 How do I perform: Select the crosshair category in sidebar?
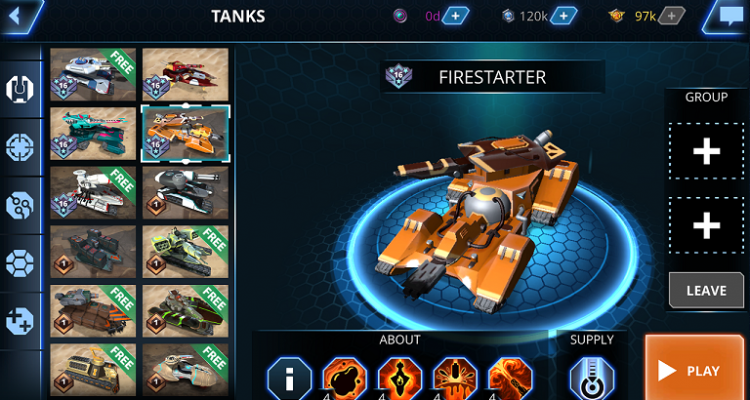click(x=20, y=147)
